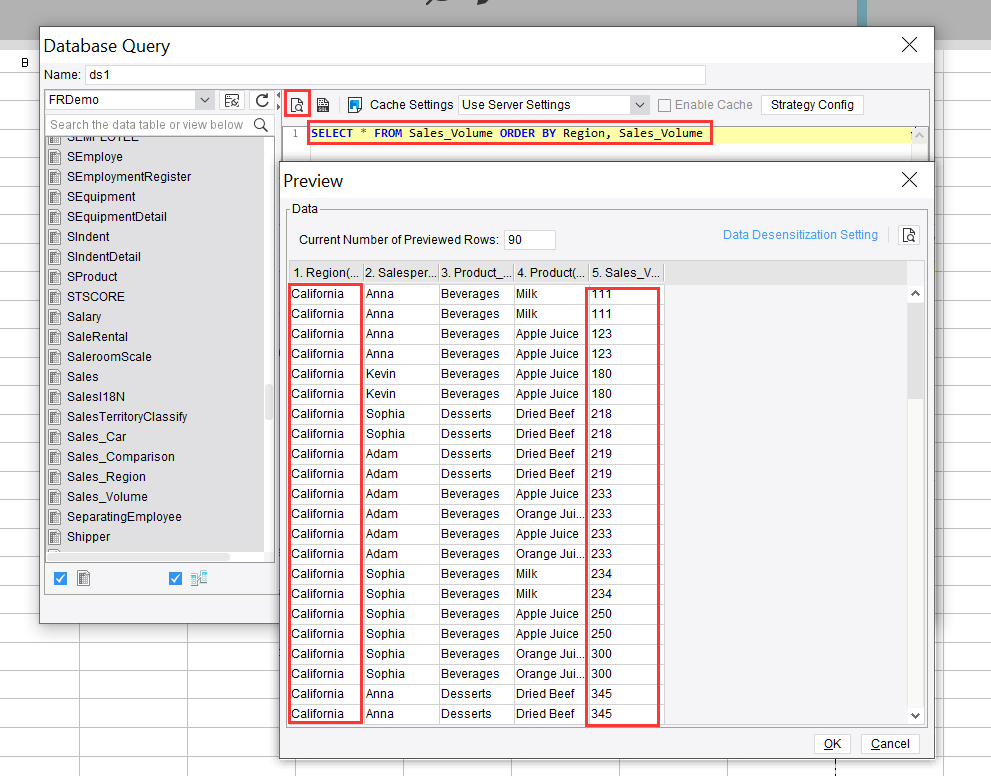
Task: Click the blue cache save icon before Cache Settings
Action: coord(353,104)
